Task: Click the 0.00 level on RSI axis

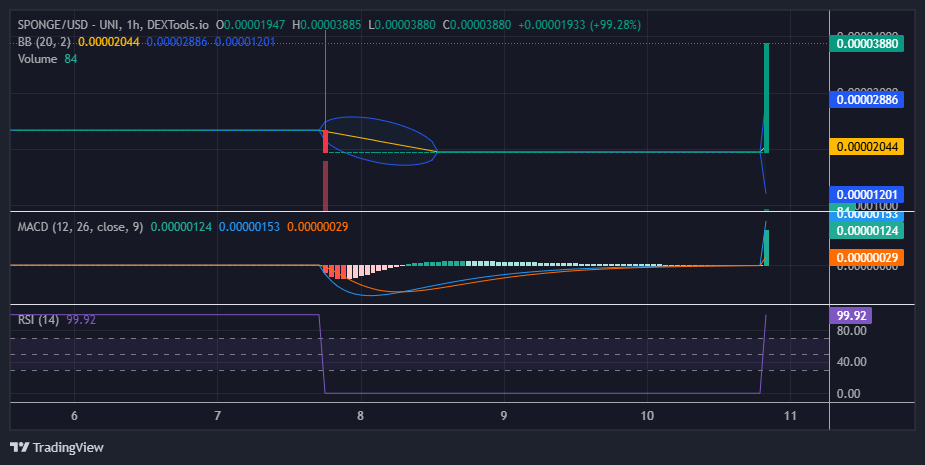Action: click(848, 394)
